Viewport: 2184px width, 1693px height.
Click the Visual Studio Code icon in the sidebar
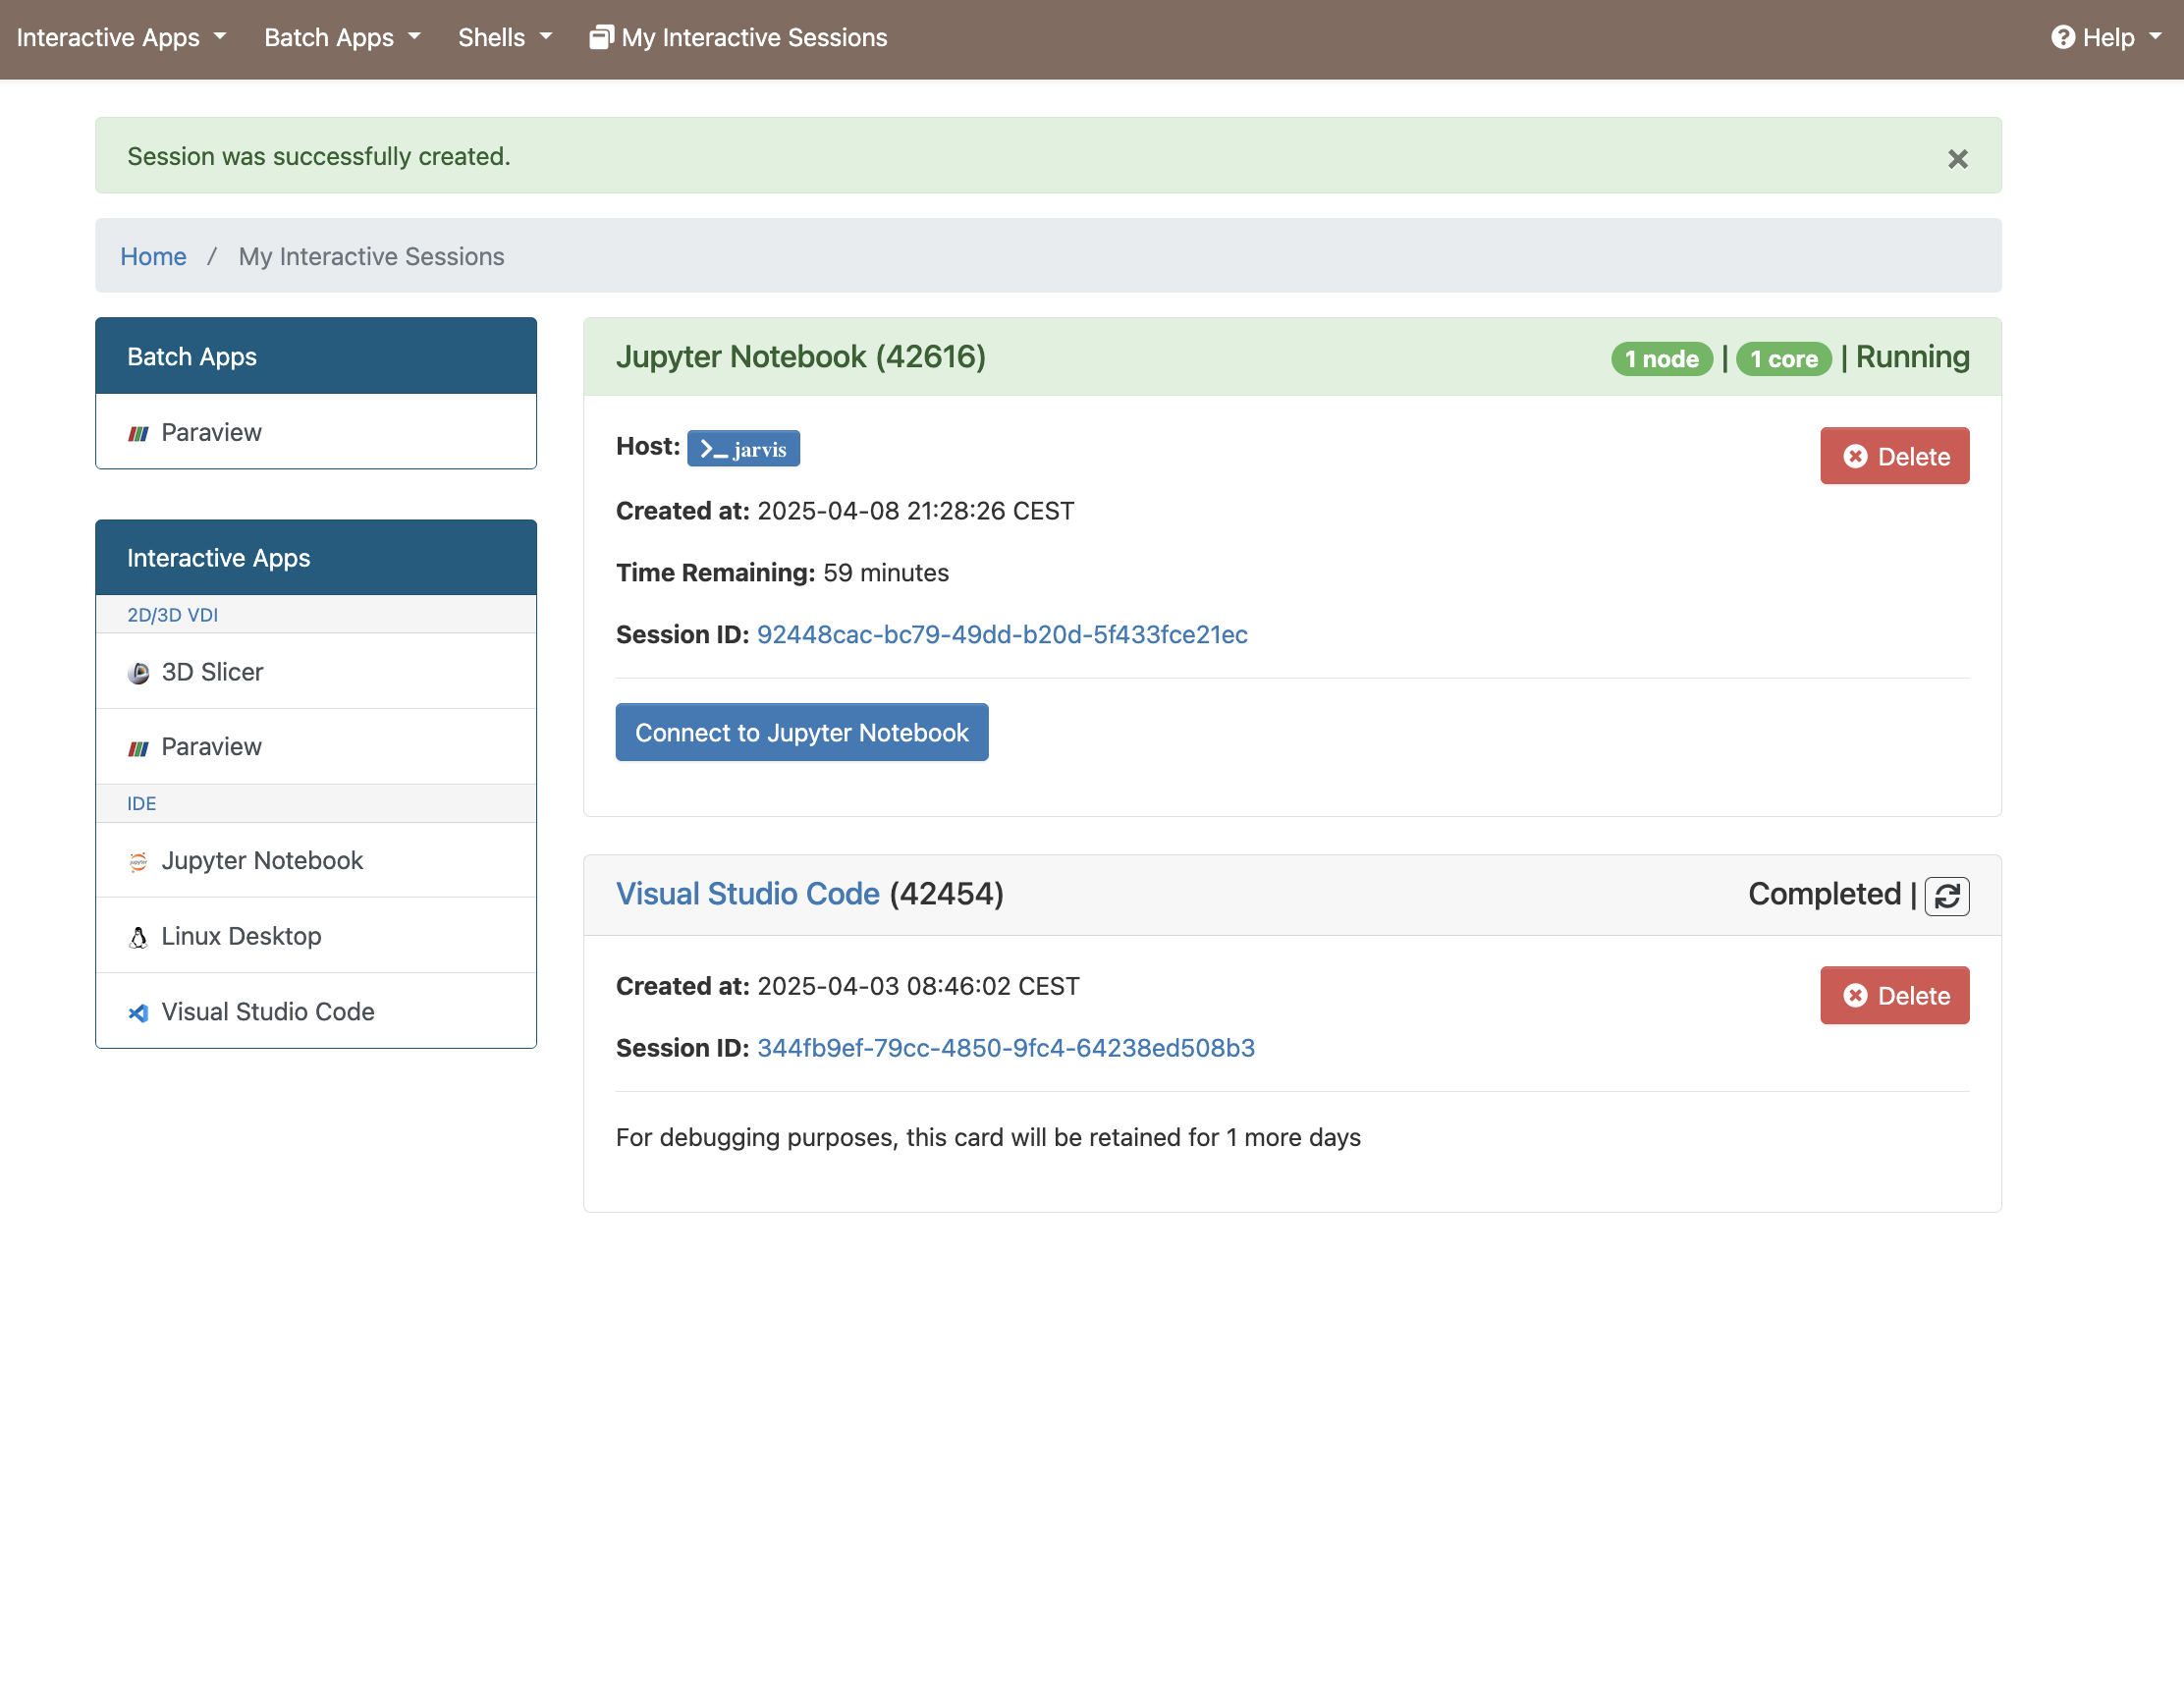138,1012
